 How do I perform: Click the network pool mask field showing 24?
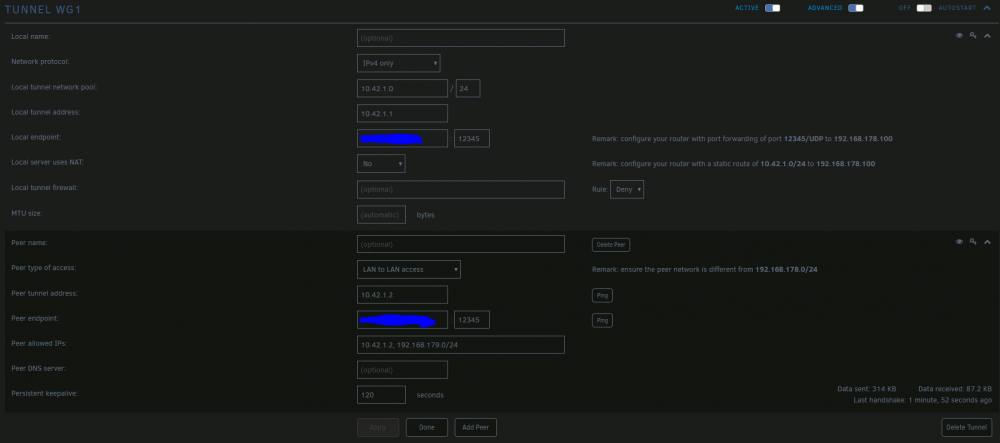pos(468,89)
